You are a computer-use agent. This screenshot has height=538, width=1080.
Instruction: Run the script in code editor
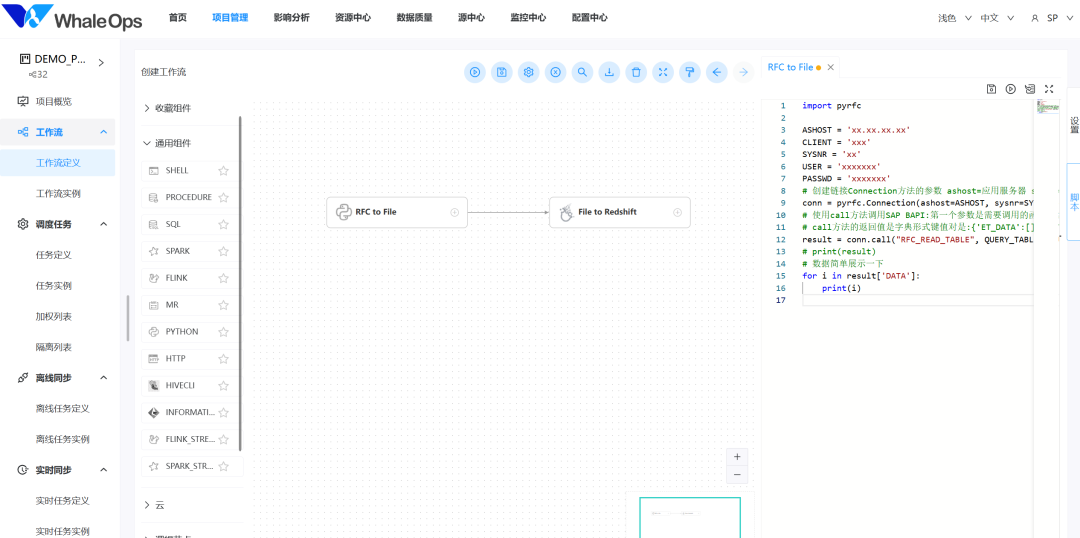coord(1010,89)
